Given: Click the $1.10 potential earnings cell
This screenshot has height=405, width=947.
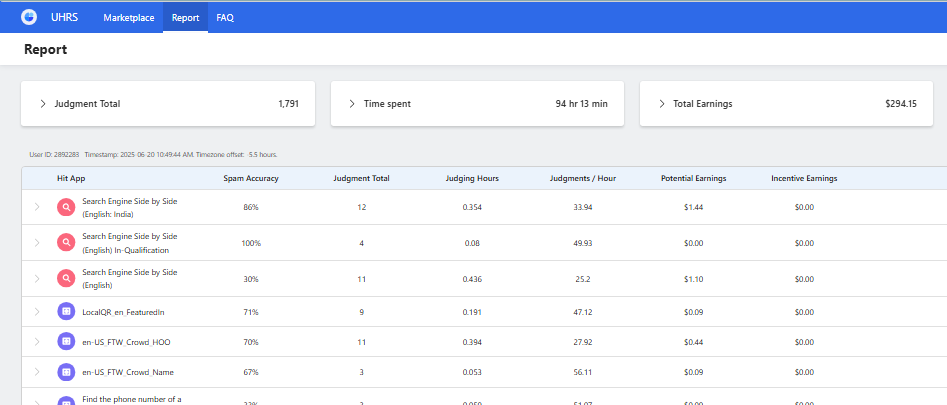Looking at the screenshot, I should tap(693, 279).
